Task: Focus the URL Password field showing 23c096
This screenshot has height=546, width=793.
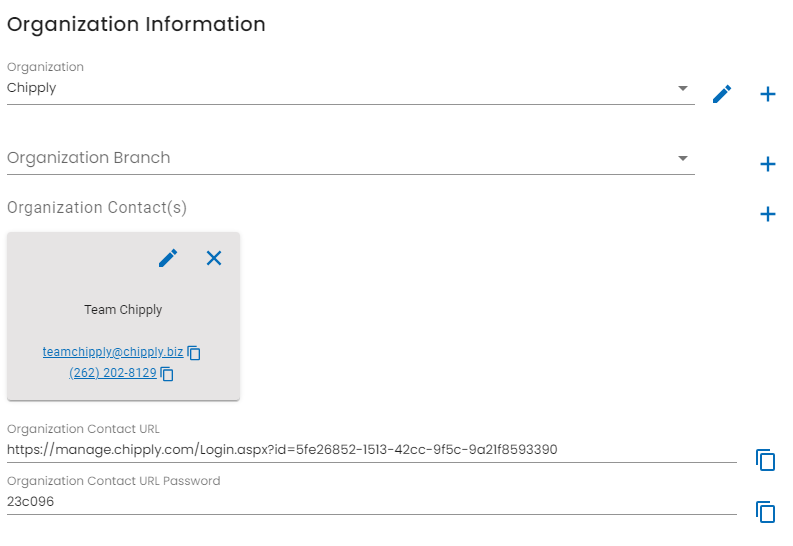Action: [372, 502]
